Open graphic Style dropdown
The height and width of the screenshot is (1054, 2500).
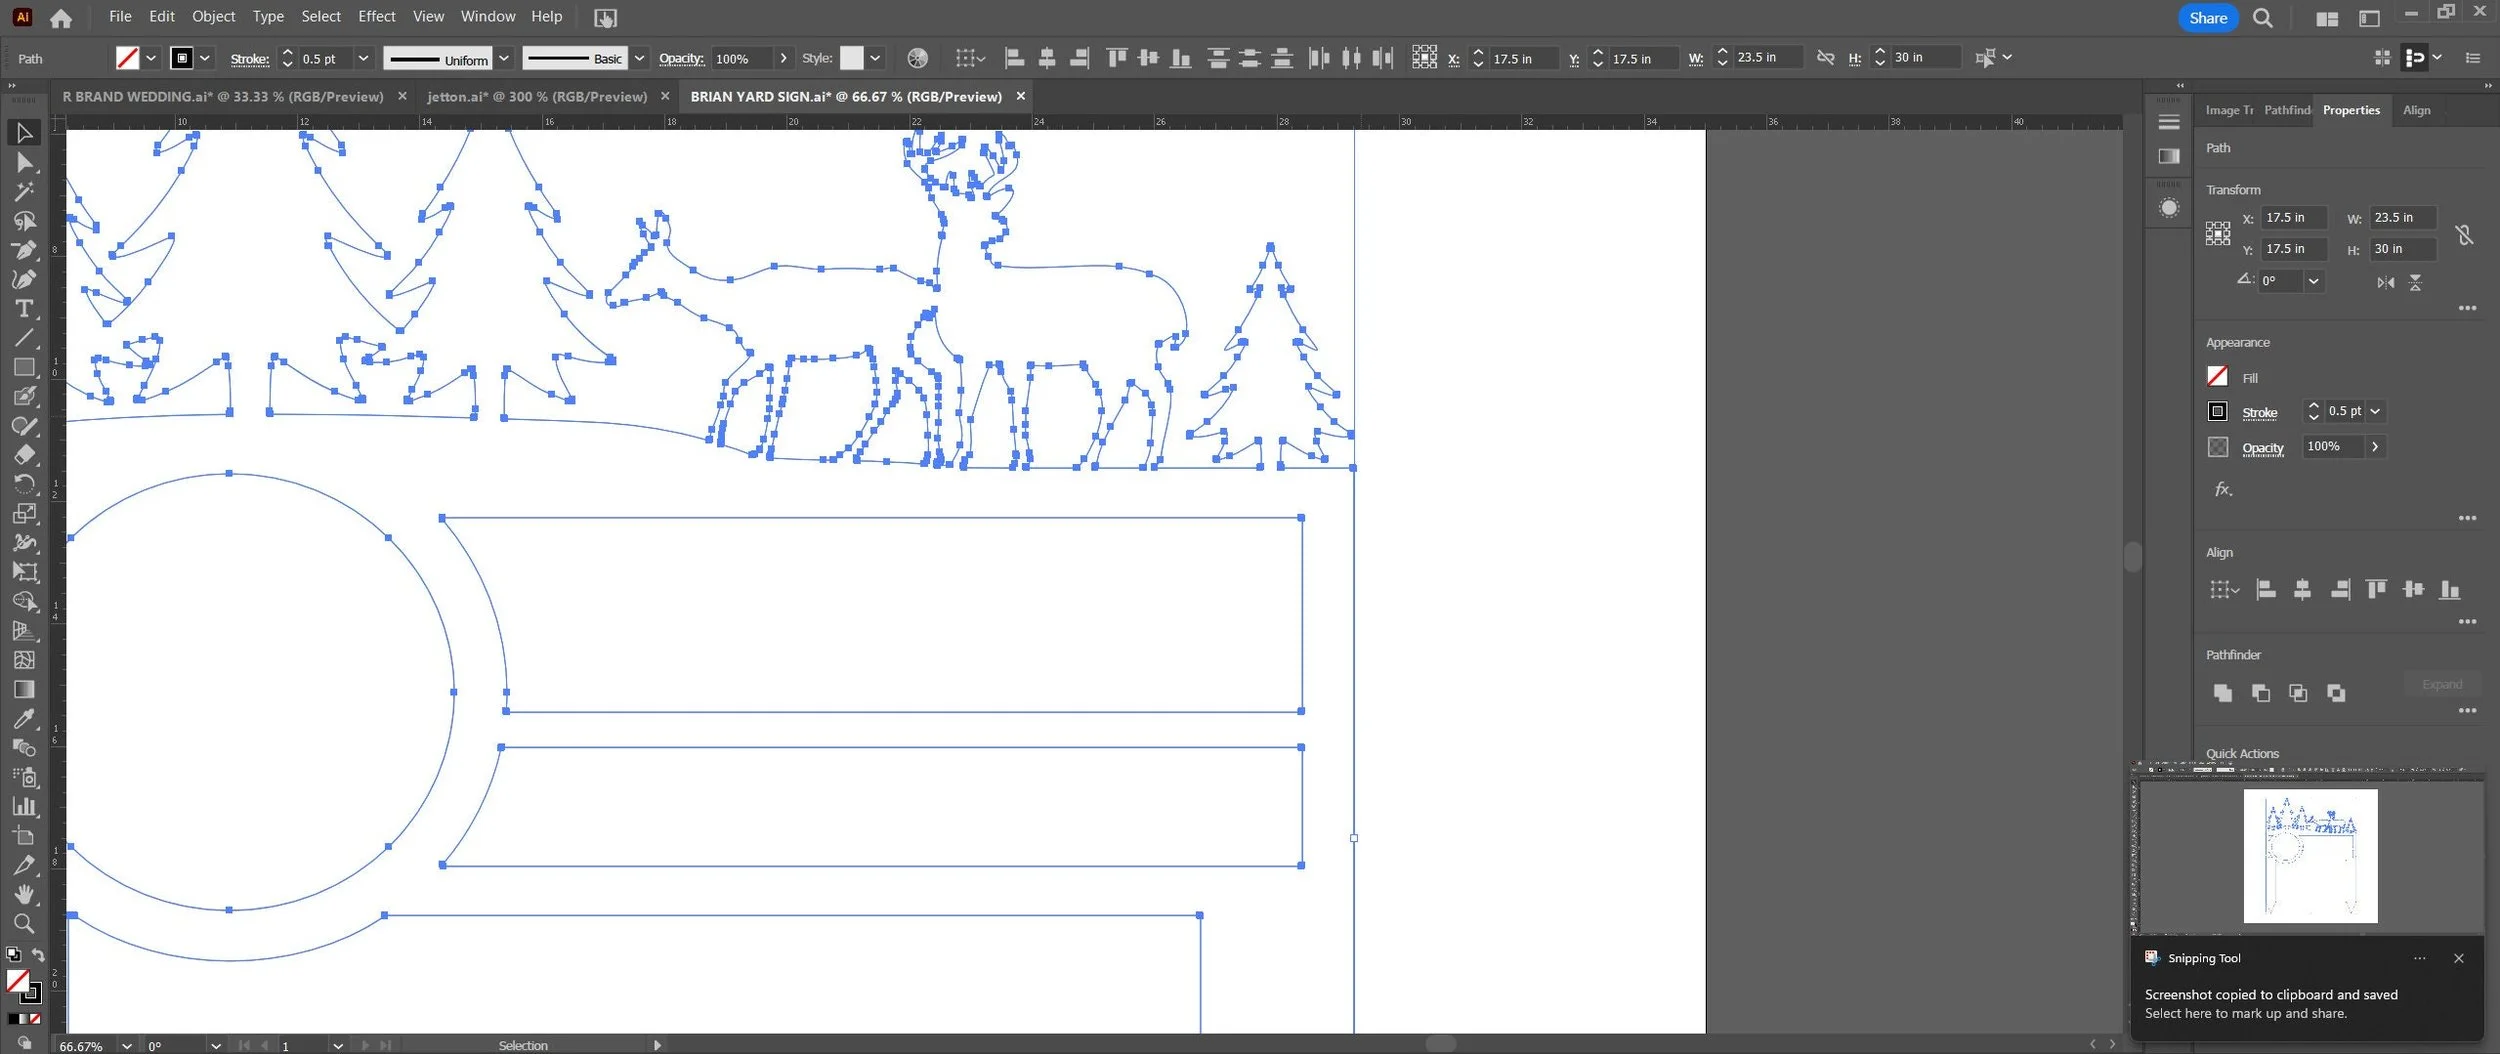[x=875, y=58]
